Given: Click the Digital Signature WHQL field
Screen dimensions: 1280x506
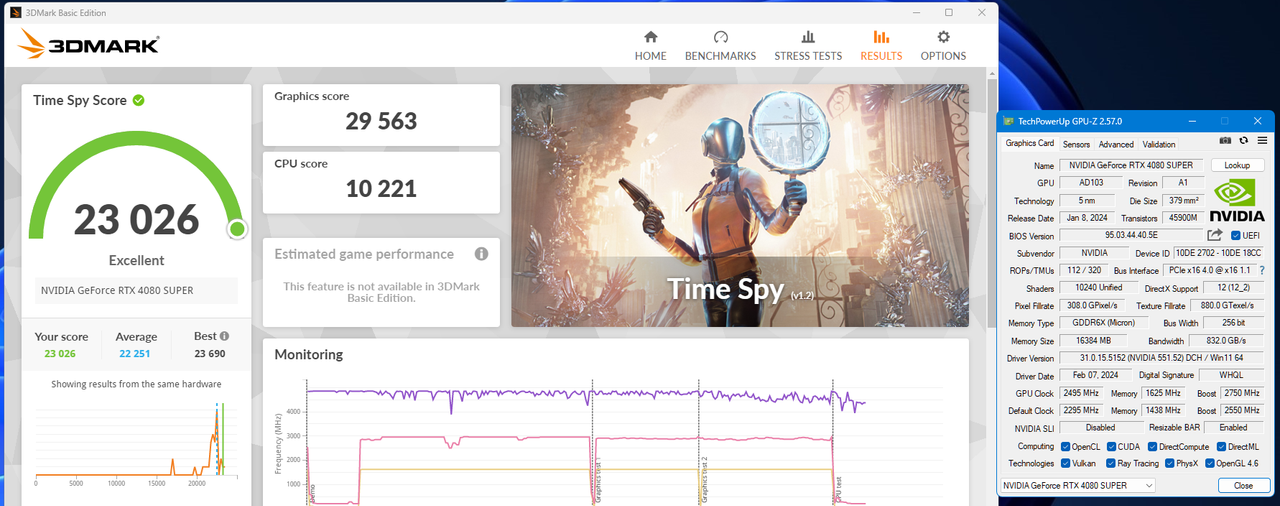Looking at the screenshot, I should click(x=1231, y=376).
